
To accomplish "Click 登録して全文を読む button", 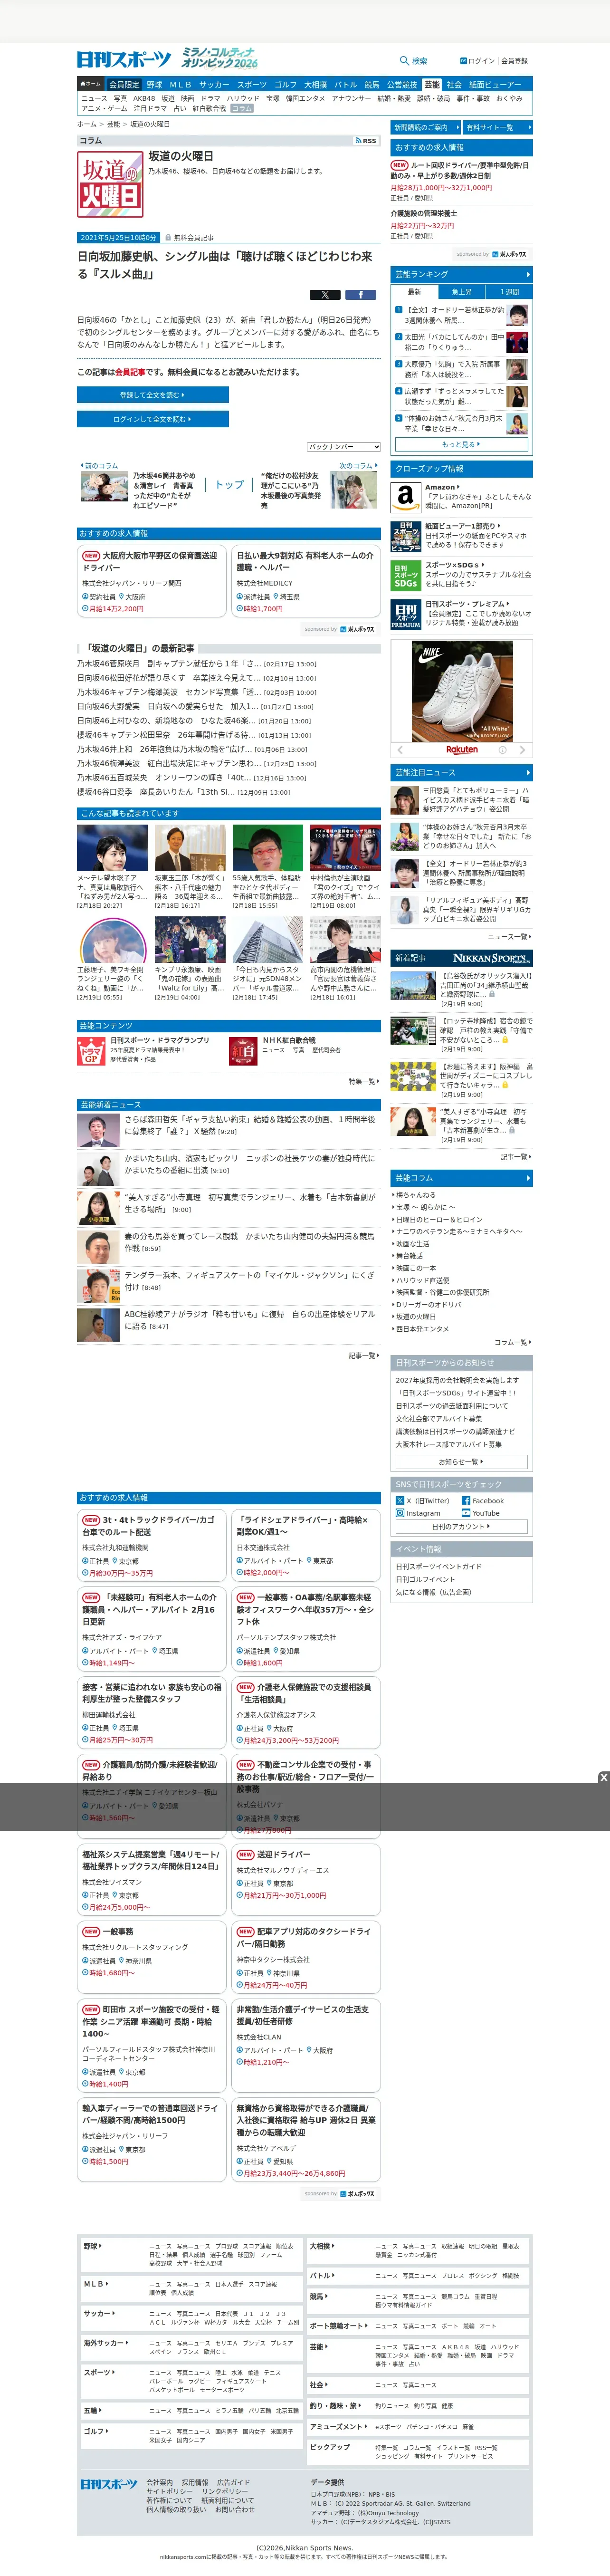I will [153, 395].
